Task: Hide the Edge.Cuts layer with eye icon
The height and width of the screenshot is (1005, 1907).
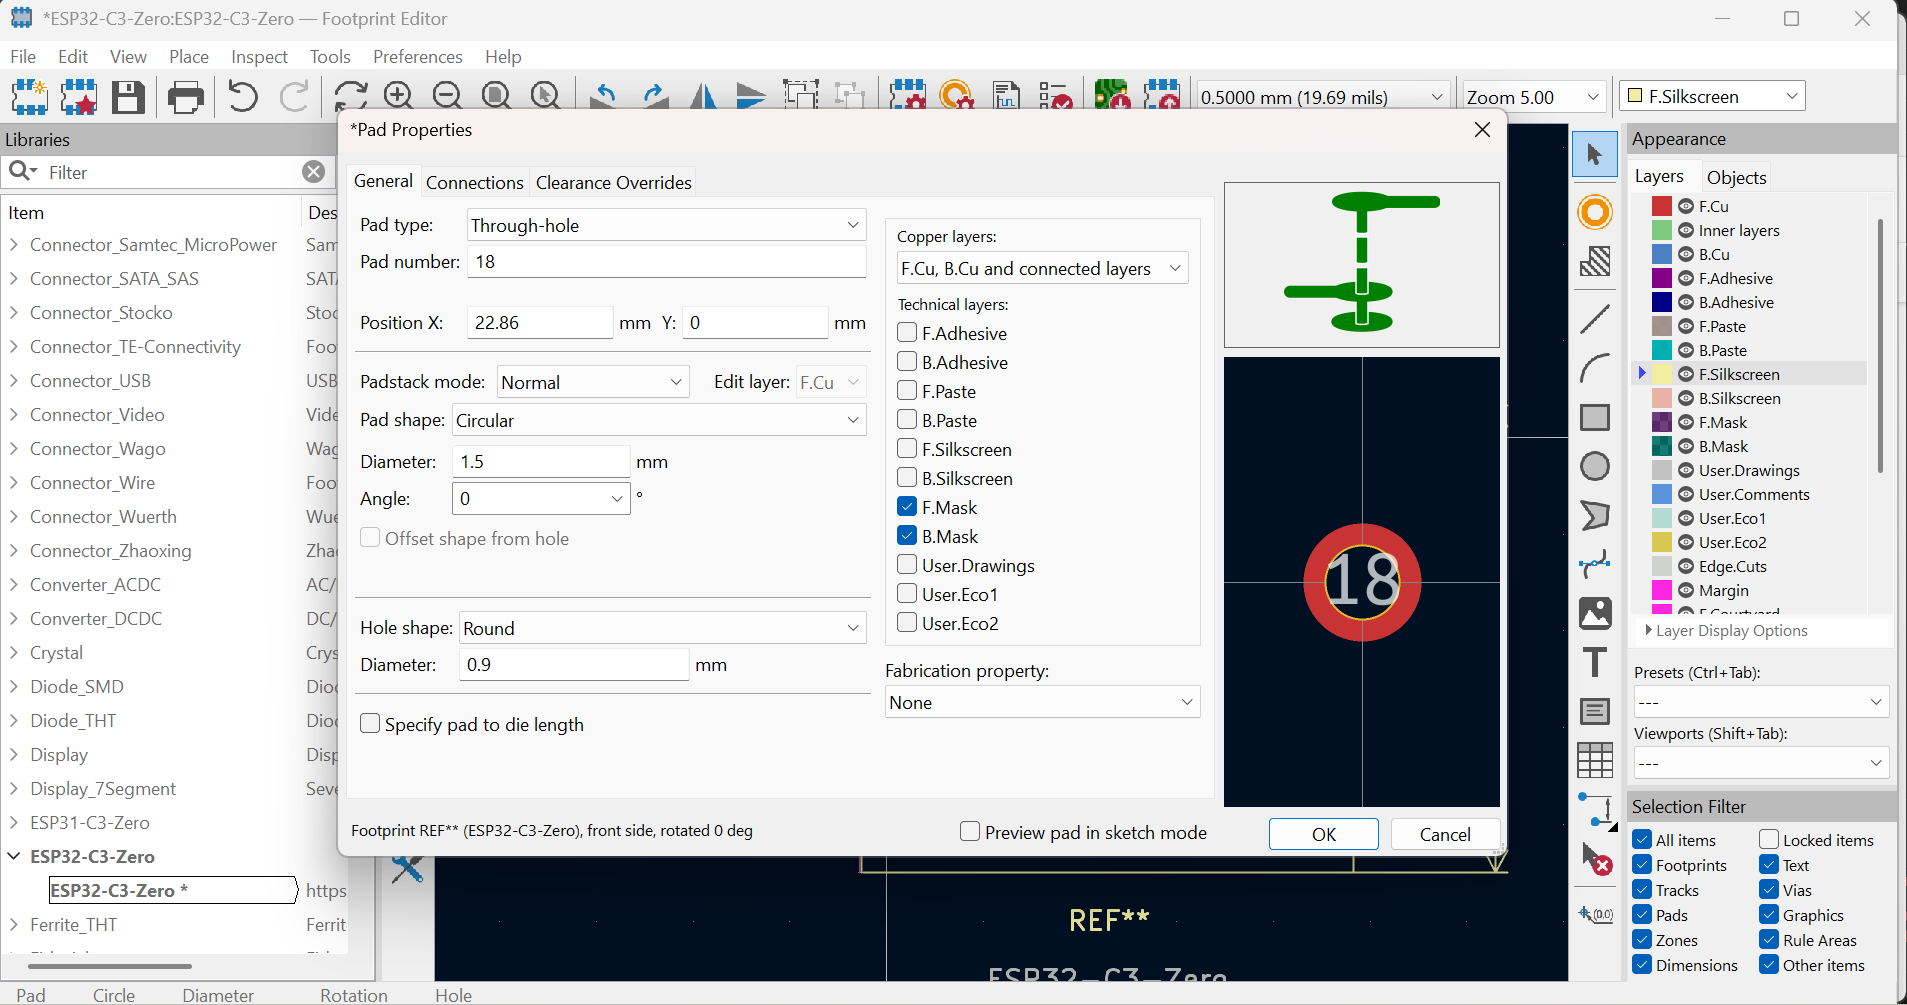Action: [1686, 566]
